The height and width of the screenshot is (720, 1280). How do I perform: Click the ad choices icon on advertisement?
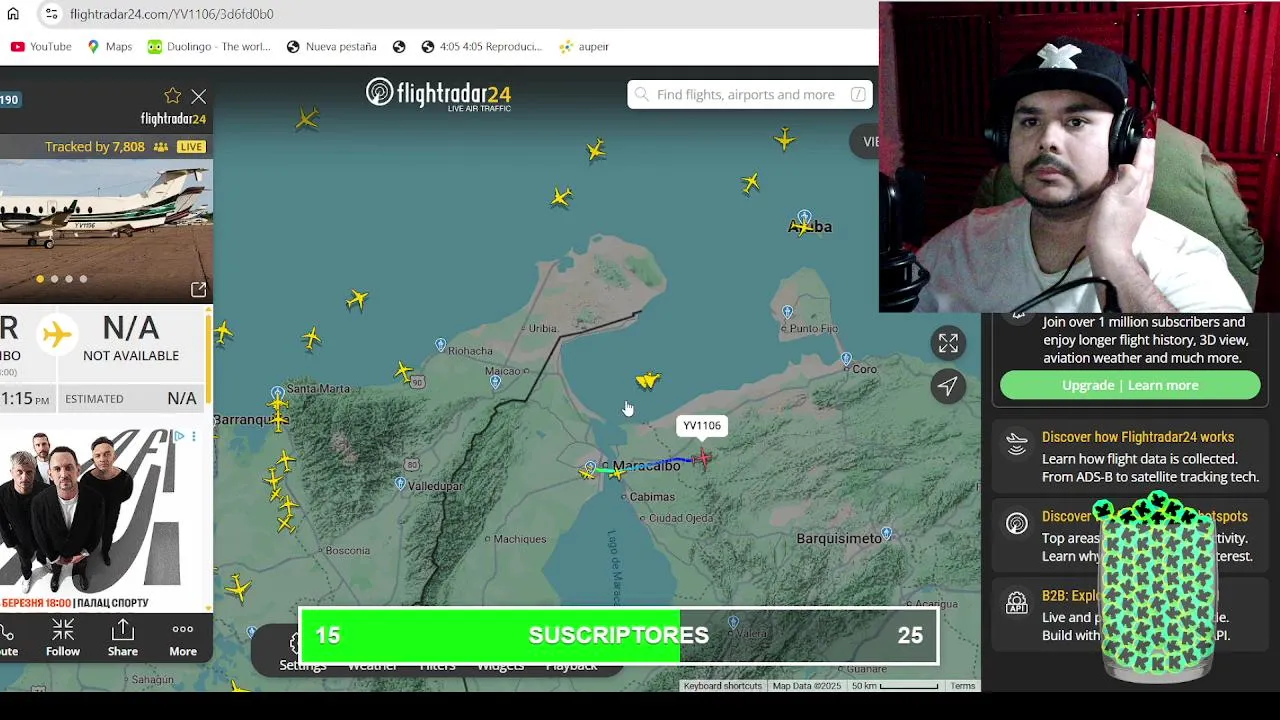point(179,436)
